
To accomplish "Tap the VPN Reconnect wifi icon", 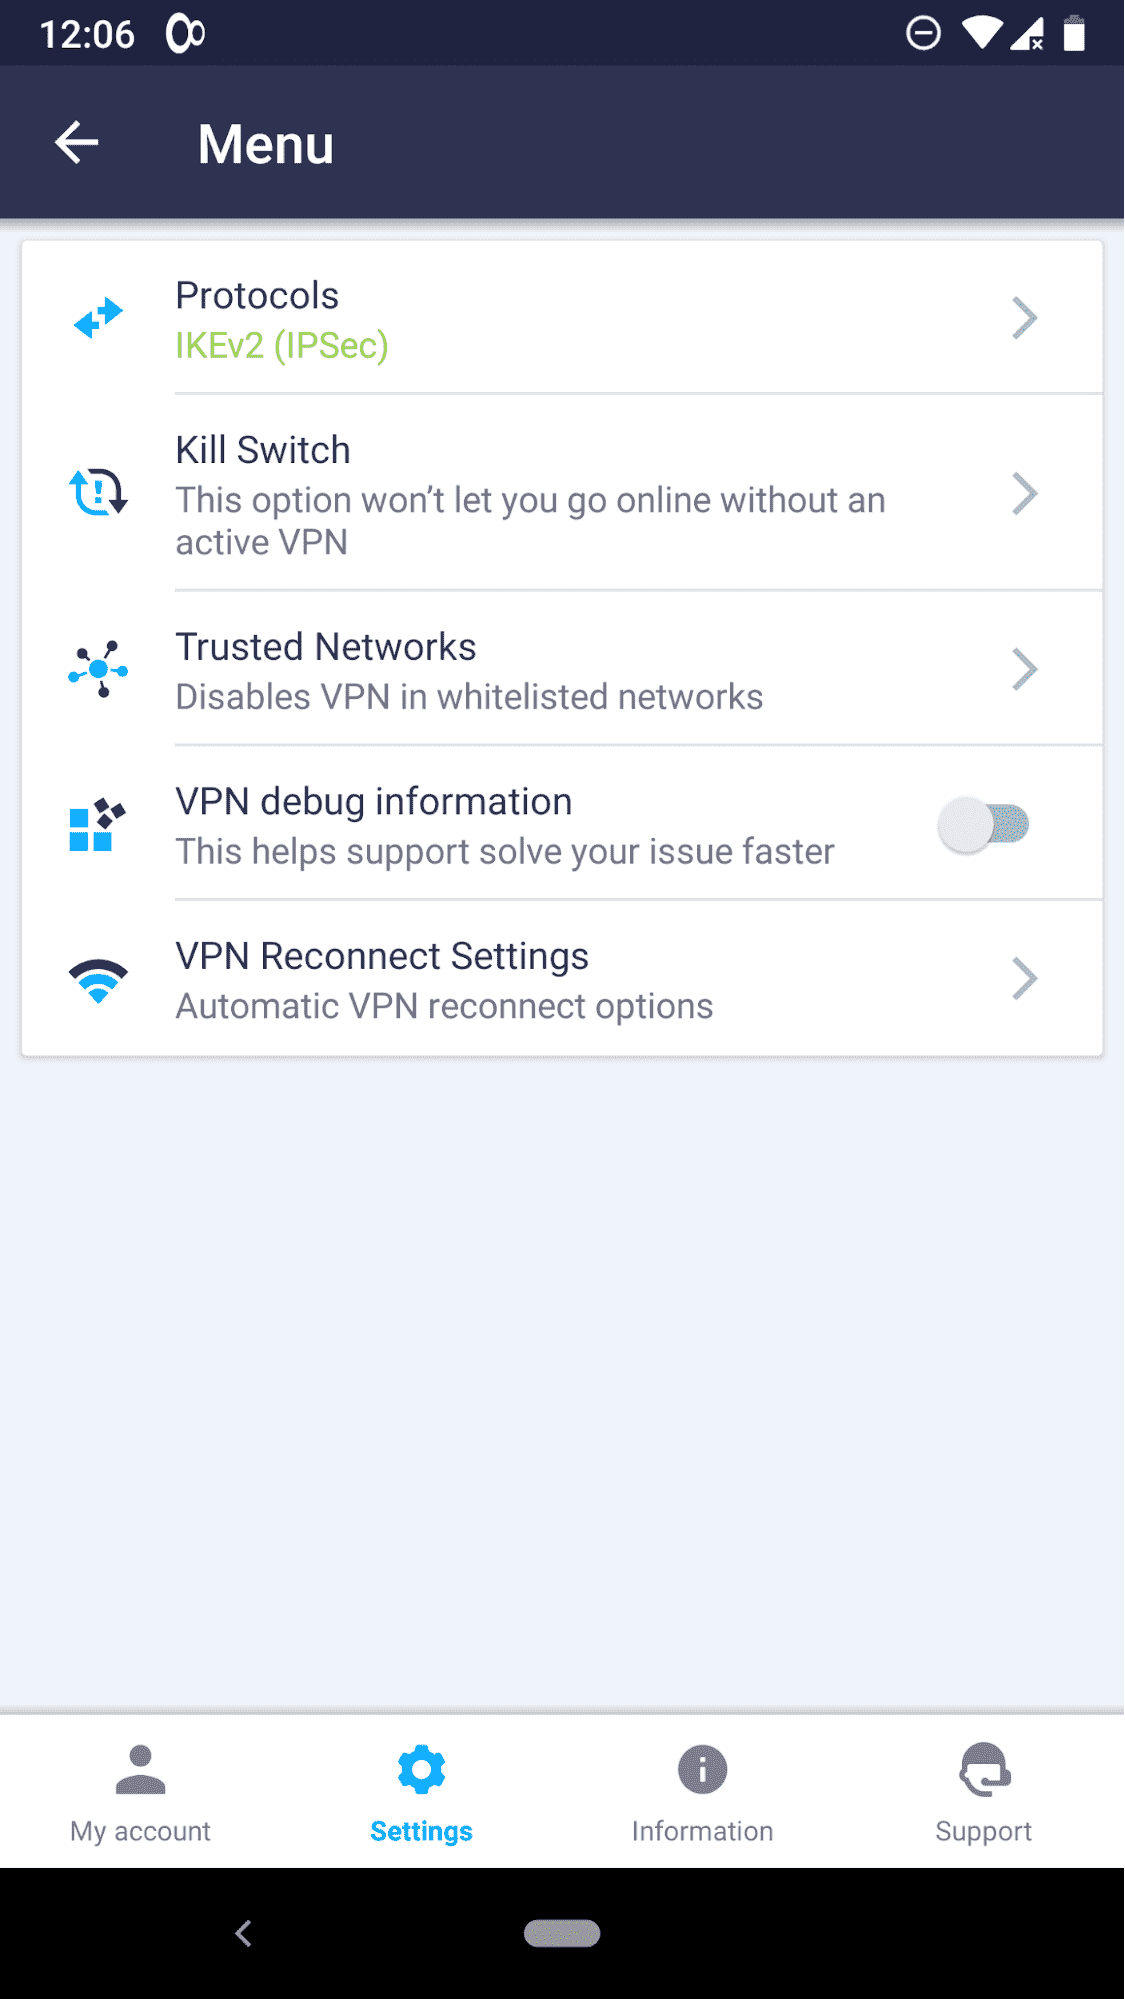I will [x=98, y=980].
